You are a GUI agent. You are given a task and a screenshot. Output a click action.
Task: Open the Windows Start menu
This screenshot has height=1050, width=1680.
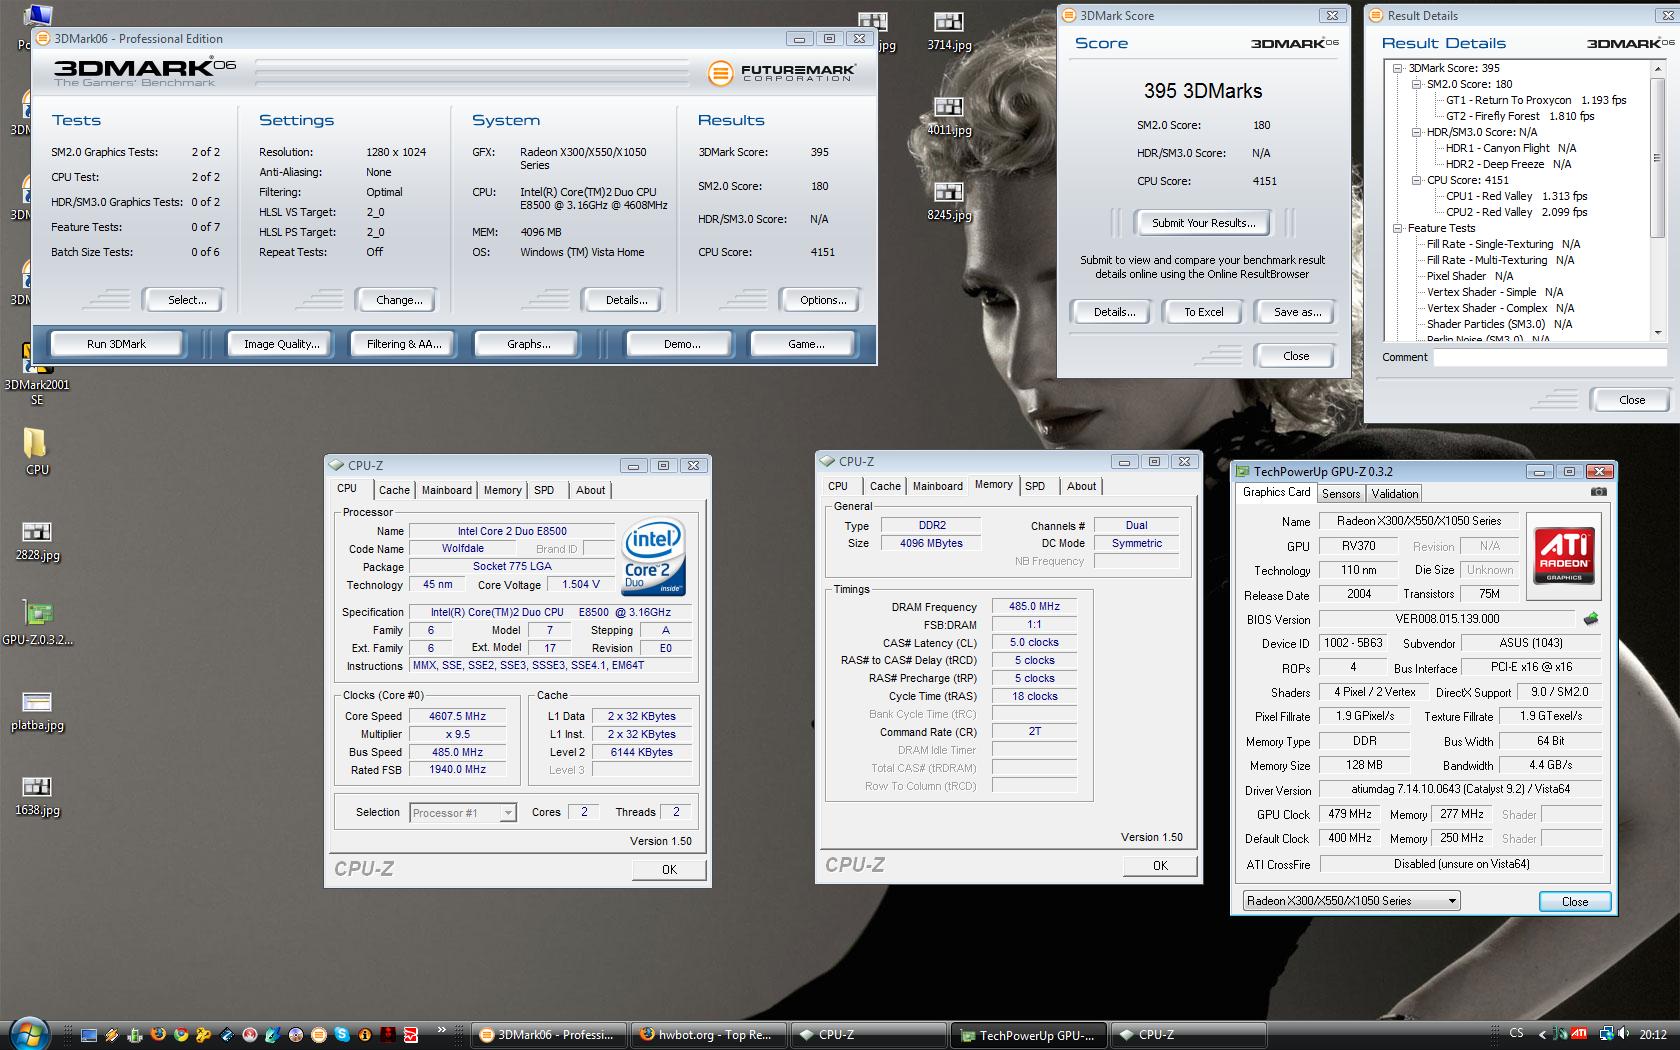29,1034
